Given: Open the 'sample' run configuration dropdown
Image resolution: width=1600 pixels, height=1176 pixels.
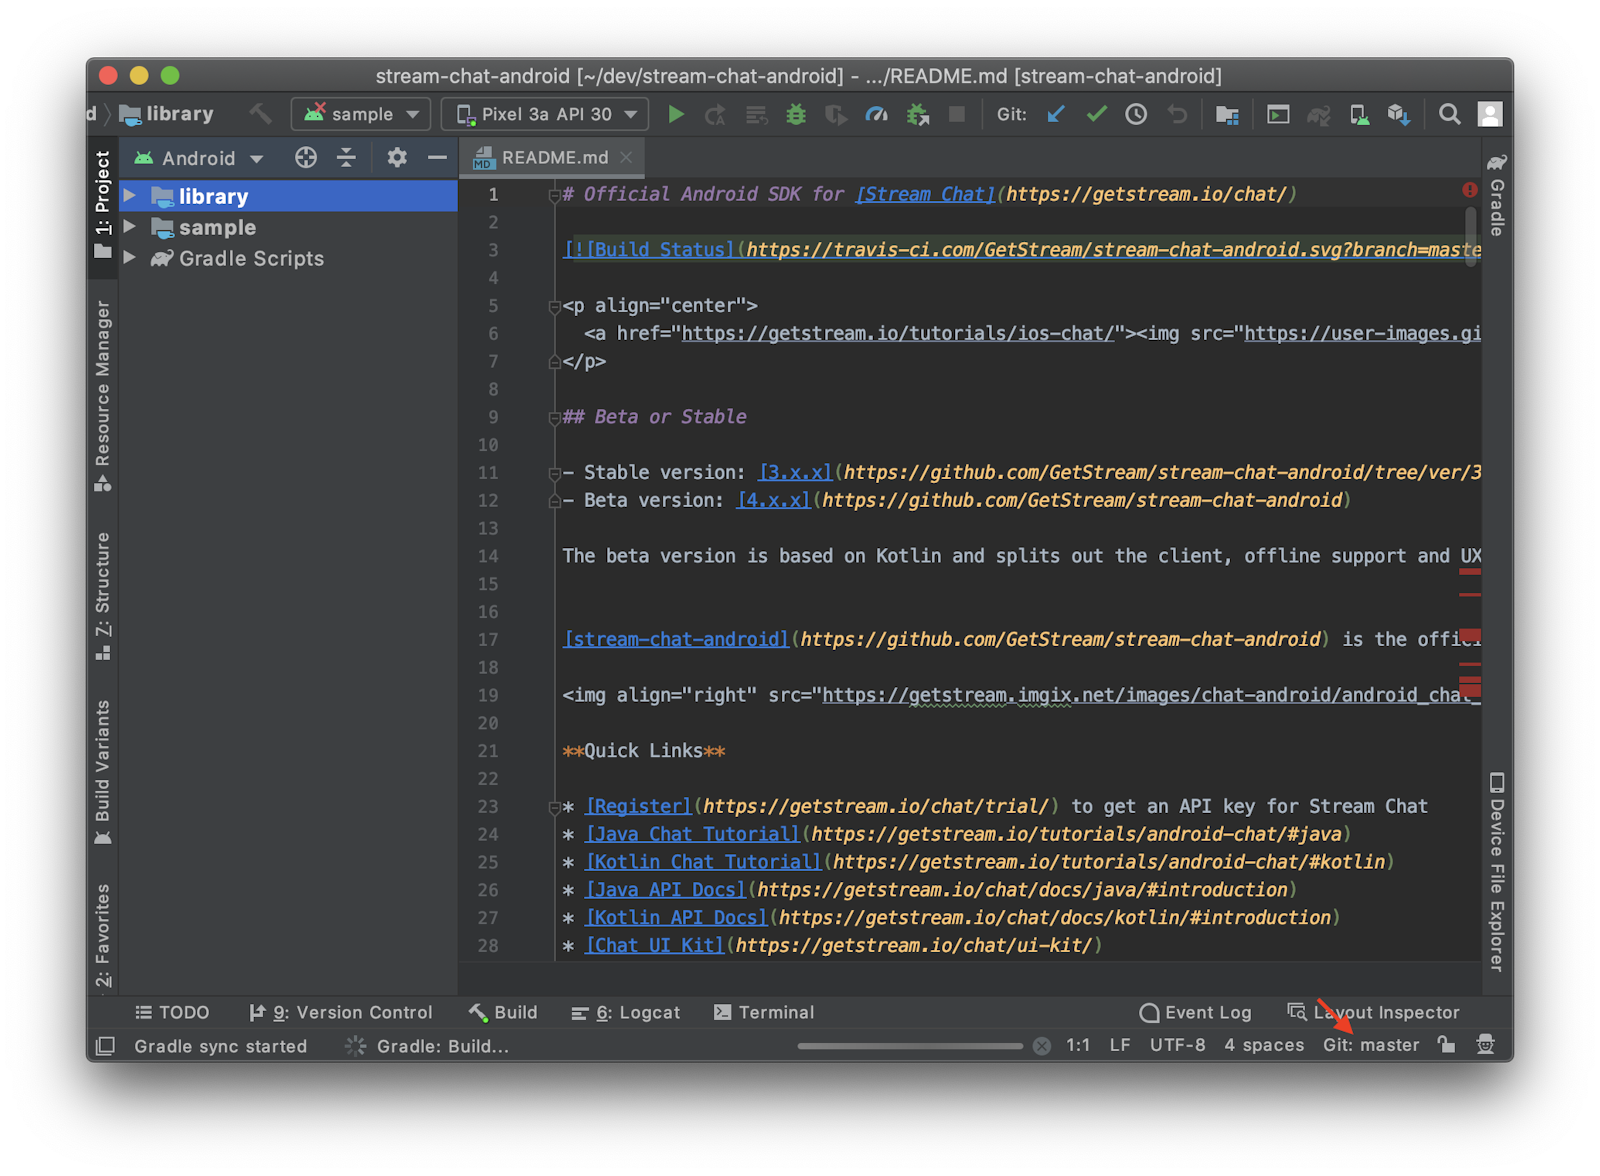Looking at the screenshot, I should (x=360, y=114).
